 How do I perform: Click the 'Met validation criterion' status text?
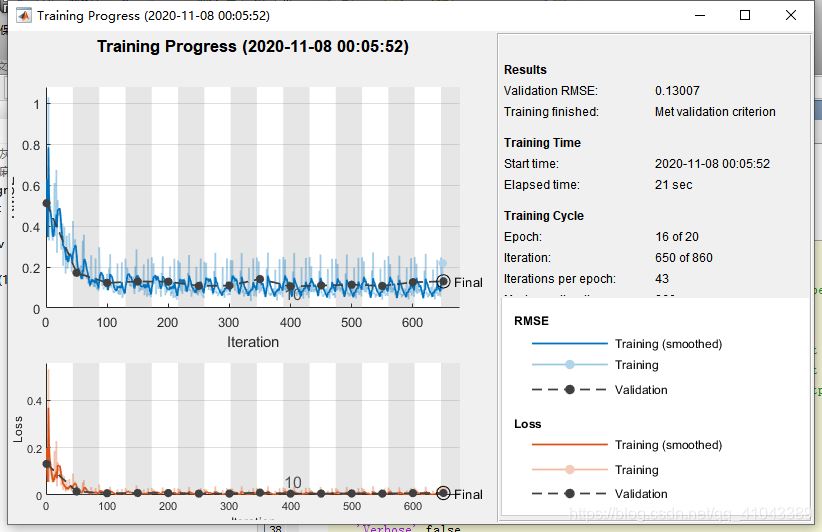tap(715, 112)
